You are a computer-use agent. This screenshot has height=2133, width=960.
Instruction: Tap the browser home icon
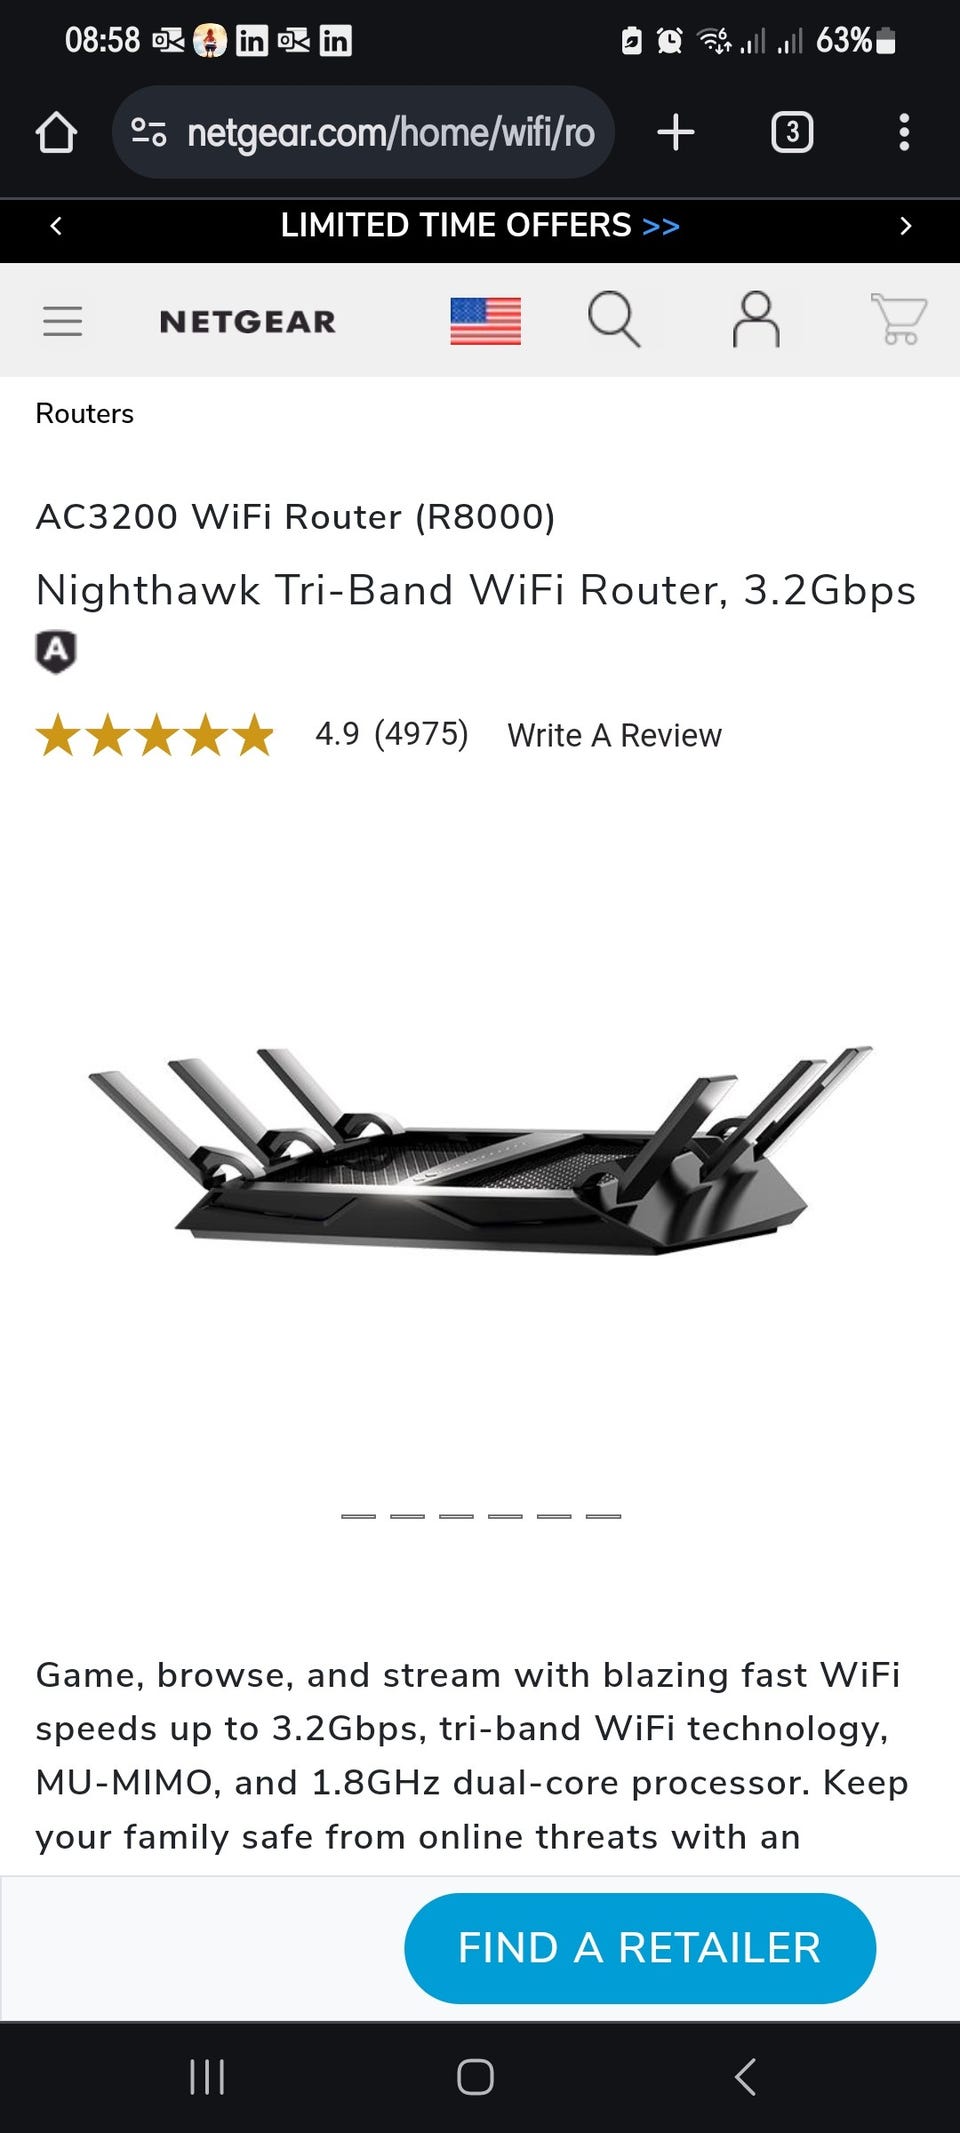tap(56, 132)
